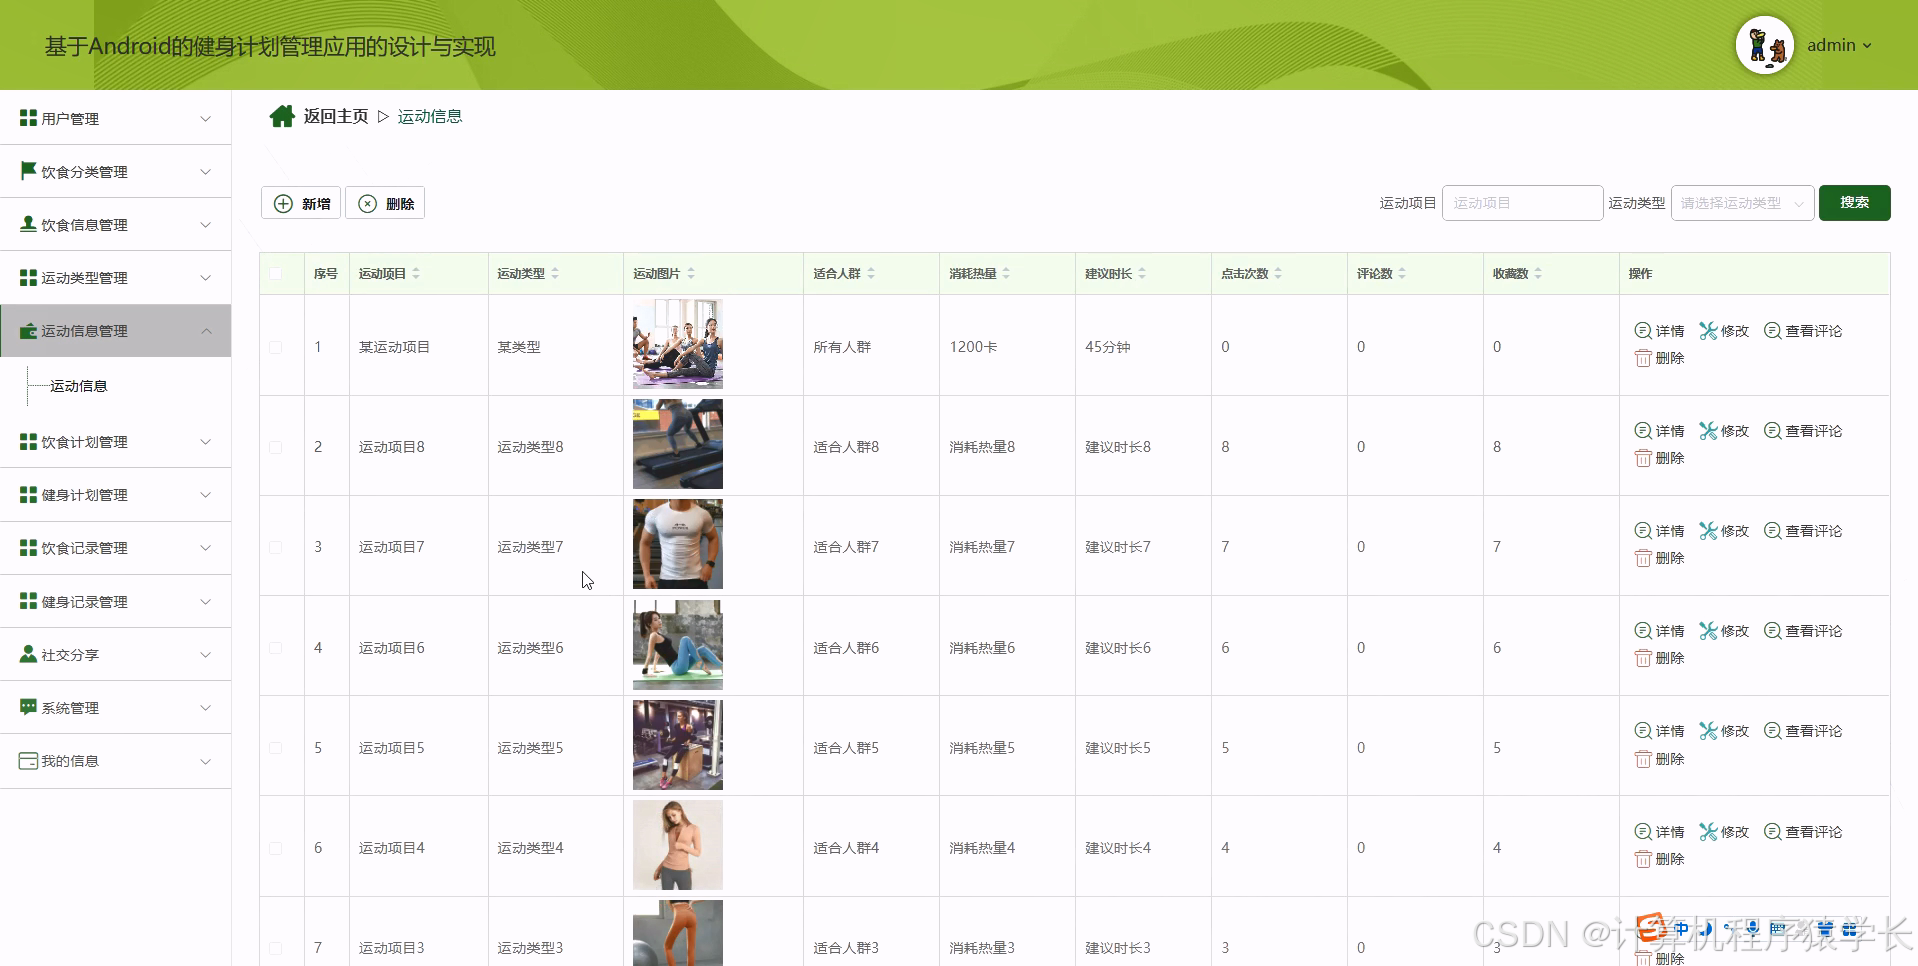Check the checkbox for row 运动项目3

coord(275,948)
